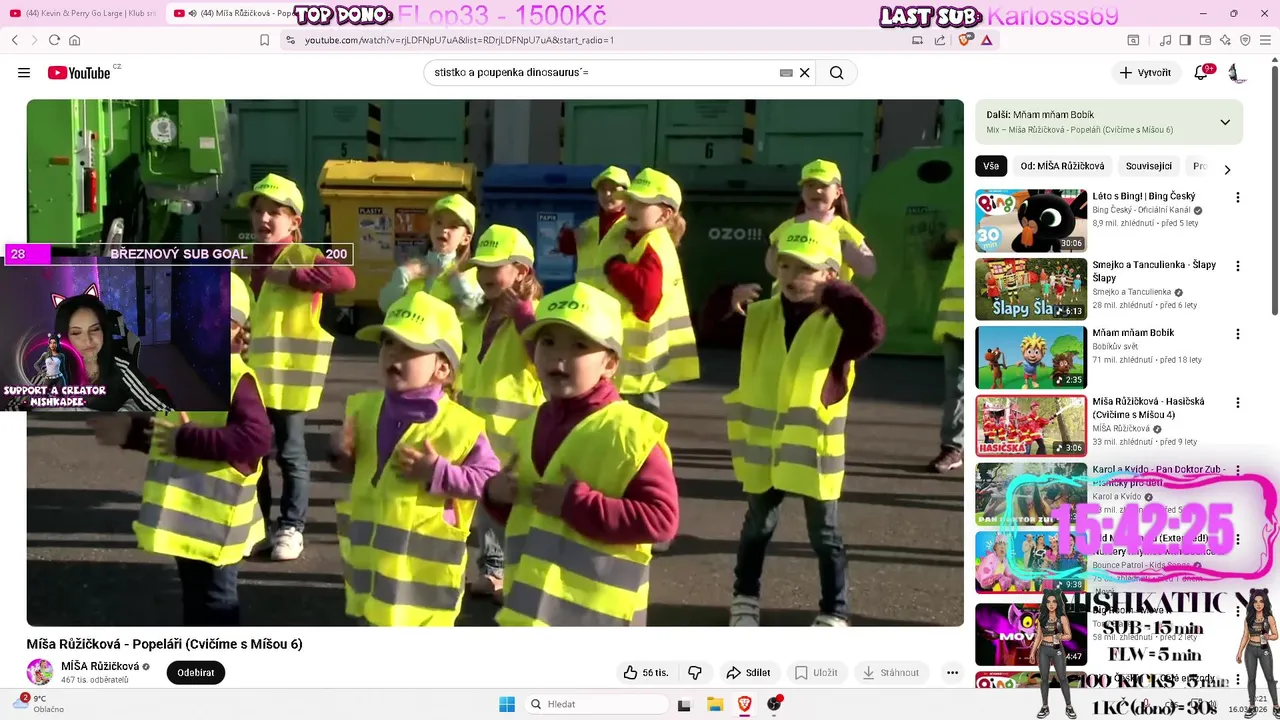Open the Leo AI sparkle icon
1280x720 pixels.
coord(1225,40)
